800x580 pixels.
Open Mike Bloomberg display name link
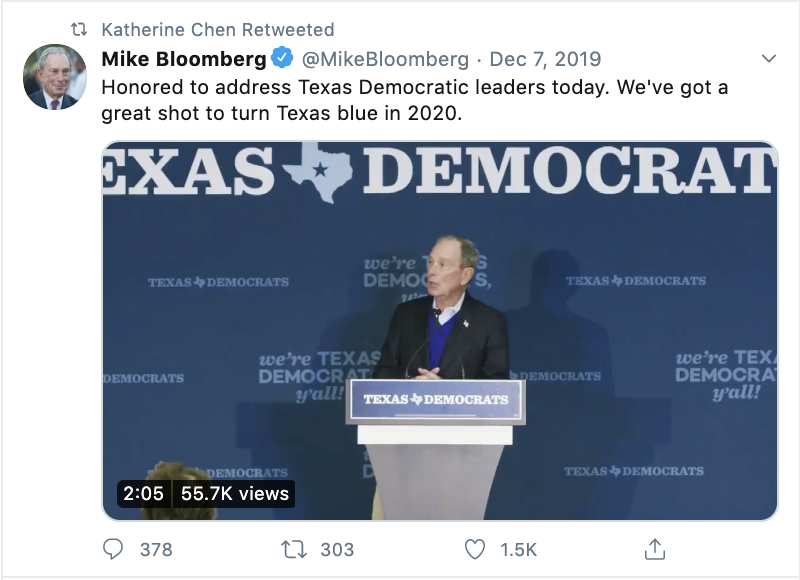pyautogui.click(x=184, y=58)
